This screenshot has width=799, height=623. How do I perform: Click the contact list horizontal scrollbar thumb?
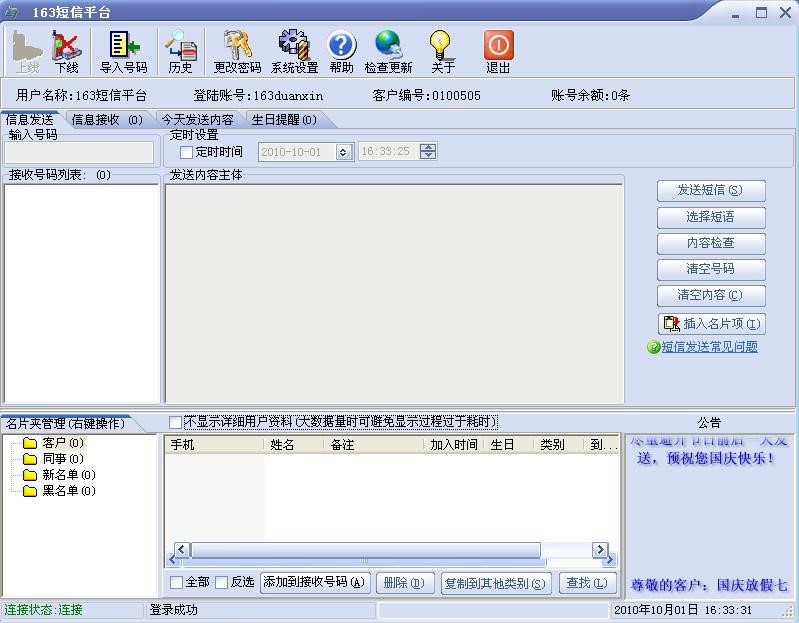pyautogui.click(x=366, y=550)
